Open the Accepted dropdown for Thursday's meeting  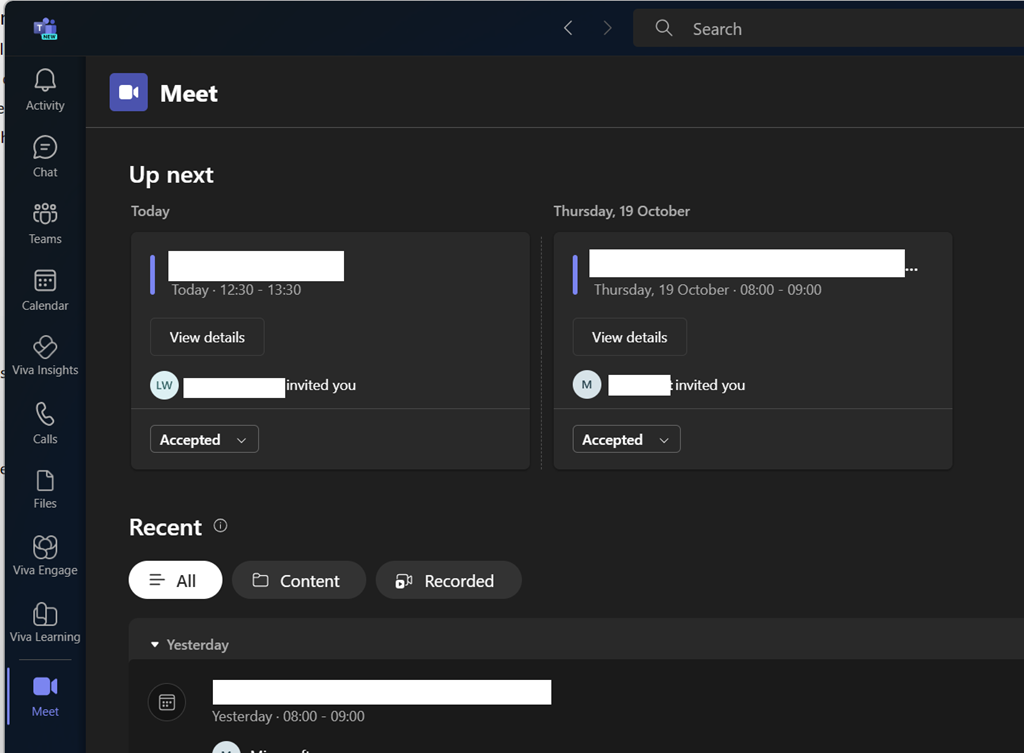pyautogui.click(x=626, y=440)
